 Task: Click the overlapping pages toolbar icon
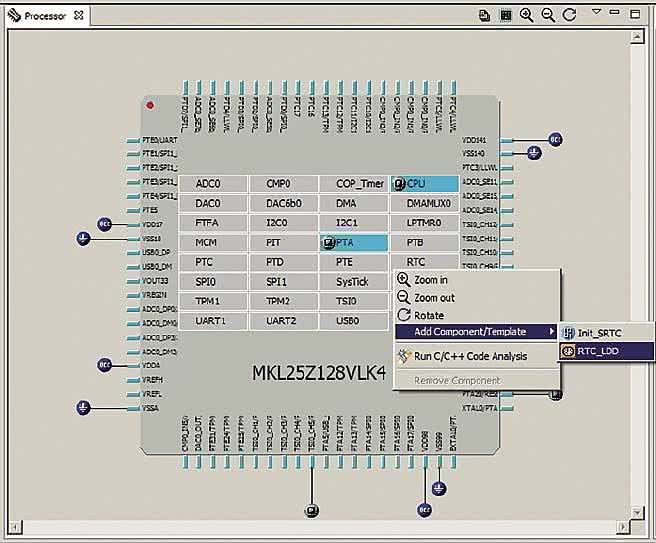tap(484, 15)
